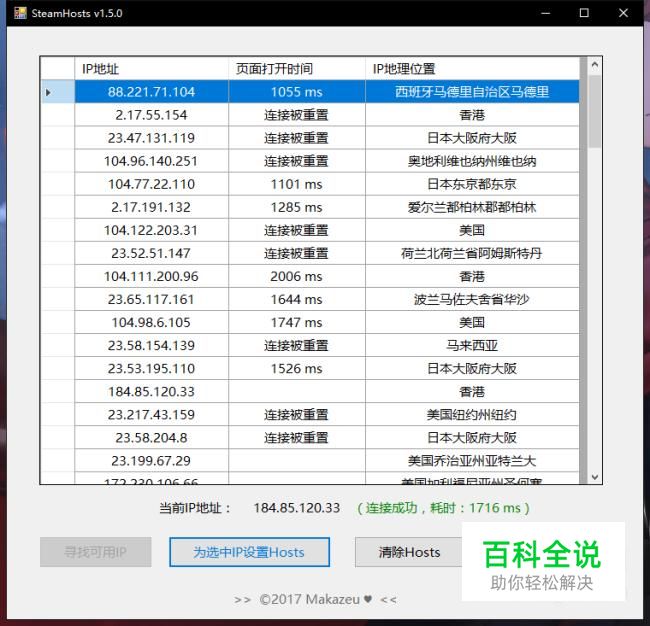Click the green 连接成功 status text
This screenshot has height=626, width=650.
[443, 508]
